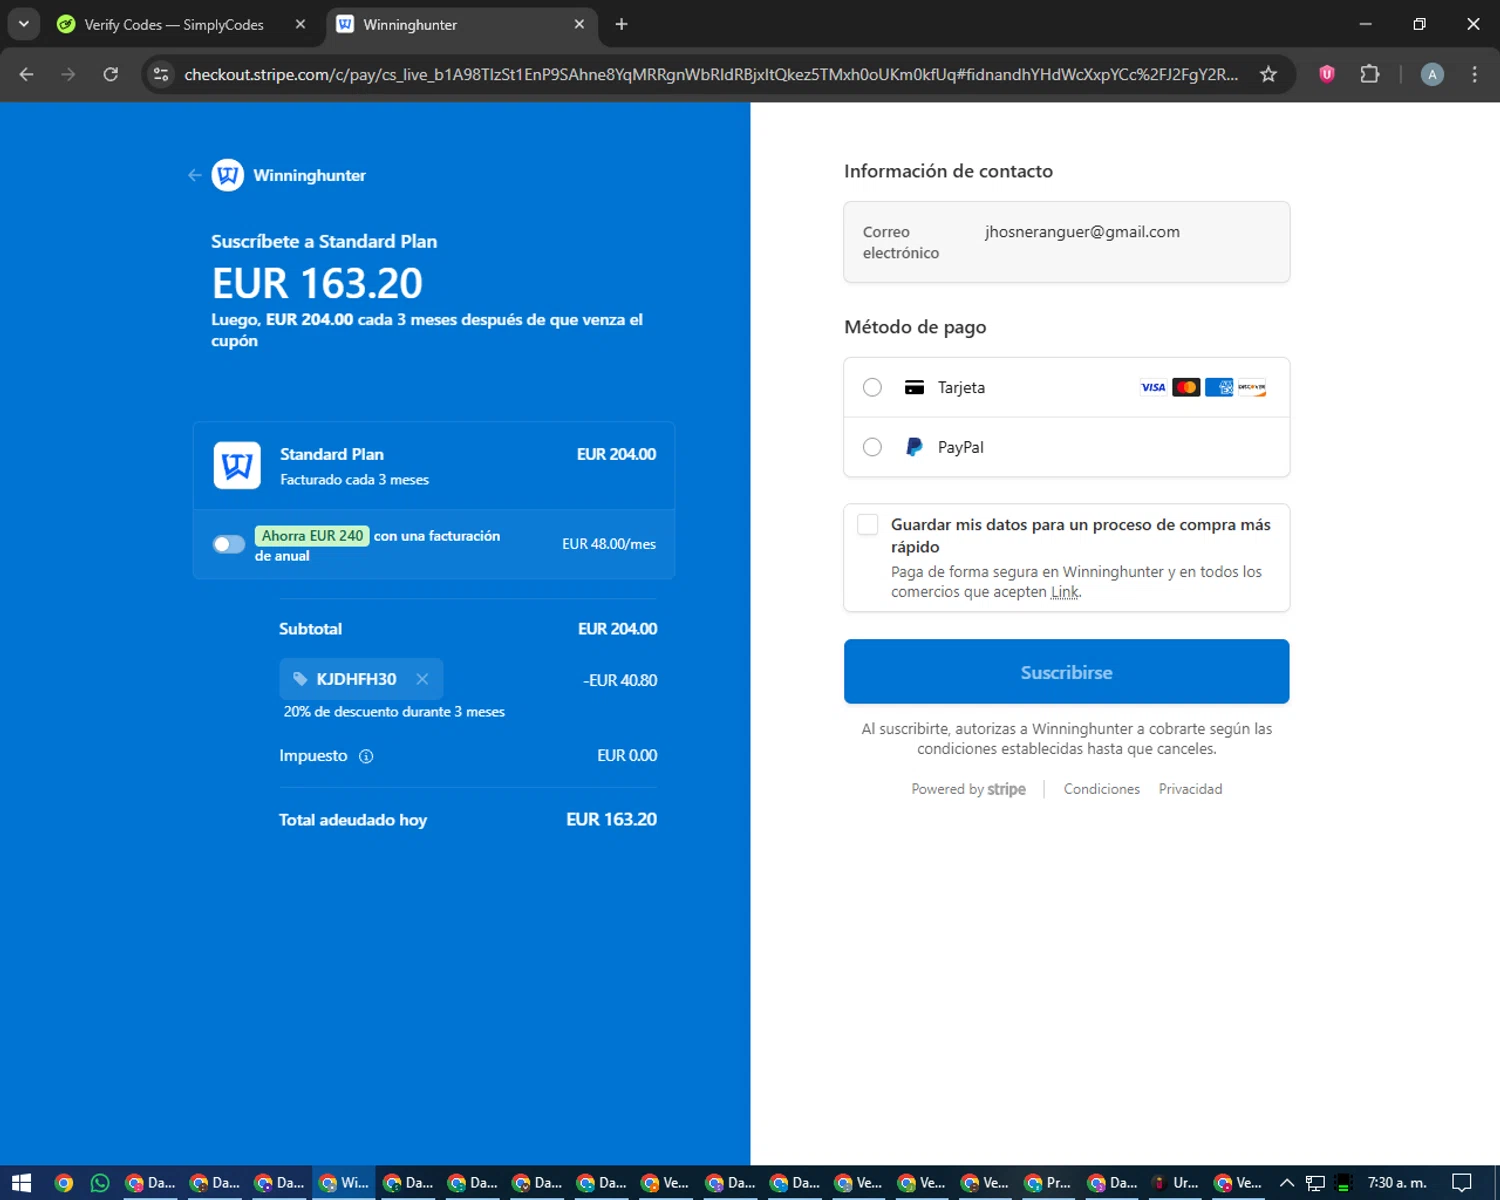Click the credit card icon beside Tarjeta
The image size is (1500, 1200).
(914, 387)
